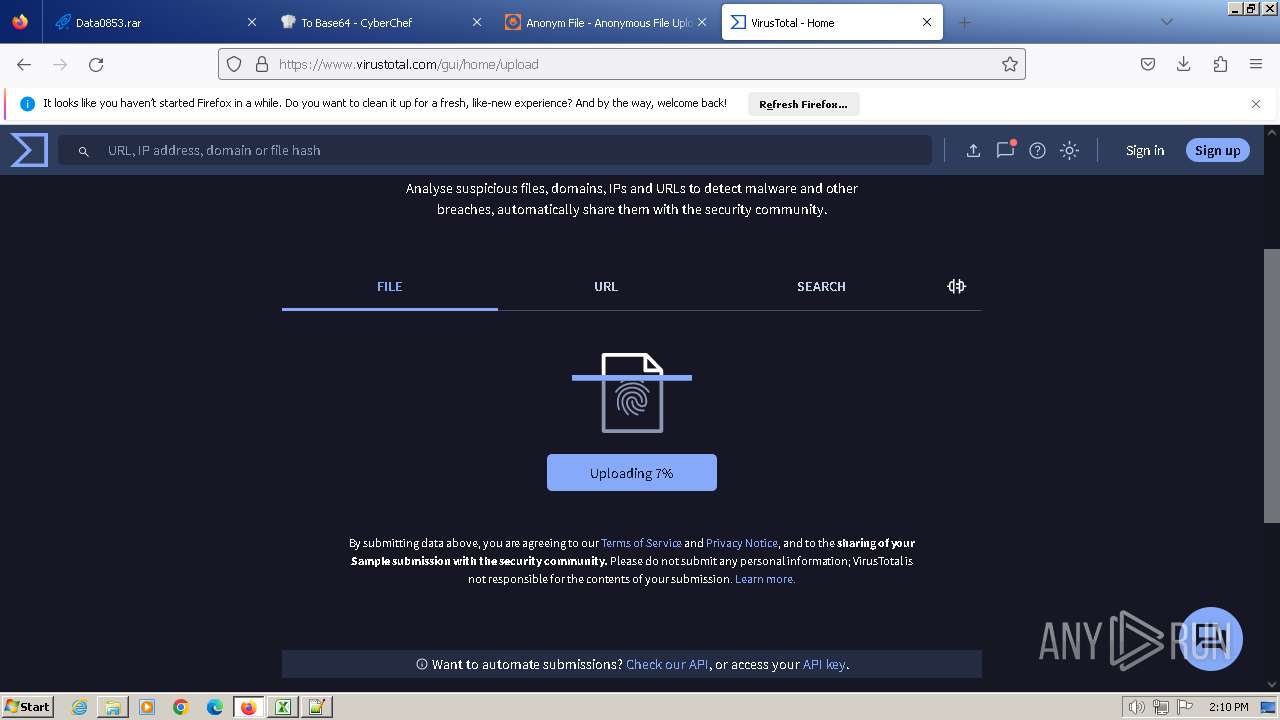Open the Pocket save icon
This screenshot has height=720, width=1280.
(1148, 64)
